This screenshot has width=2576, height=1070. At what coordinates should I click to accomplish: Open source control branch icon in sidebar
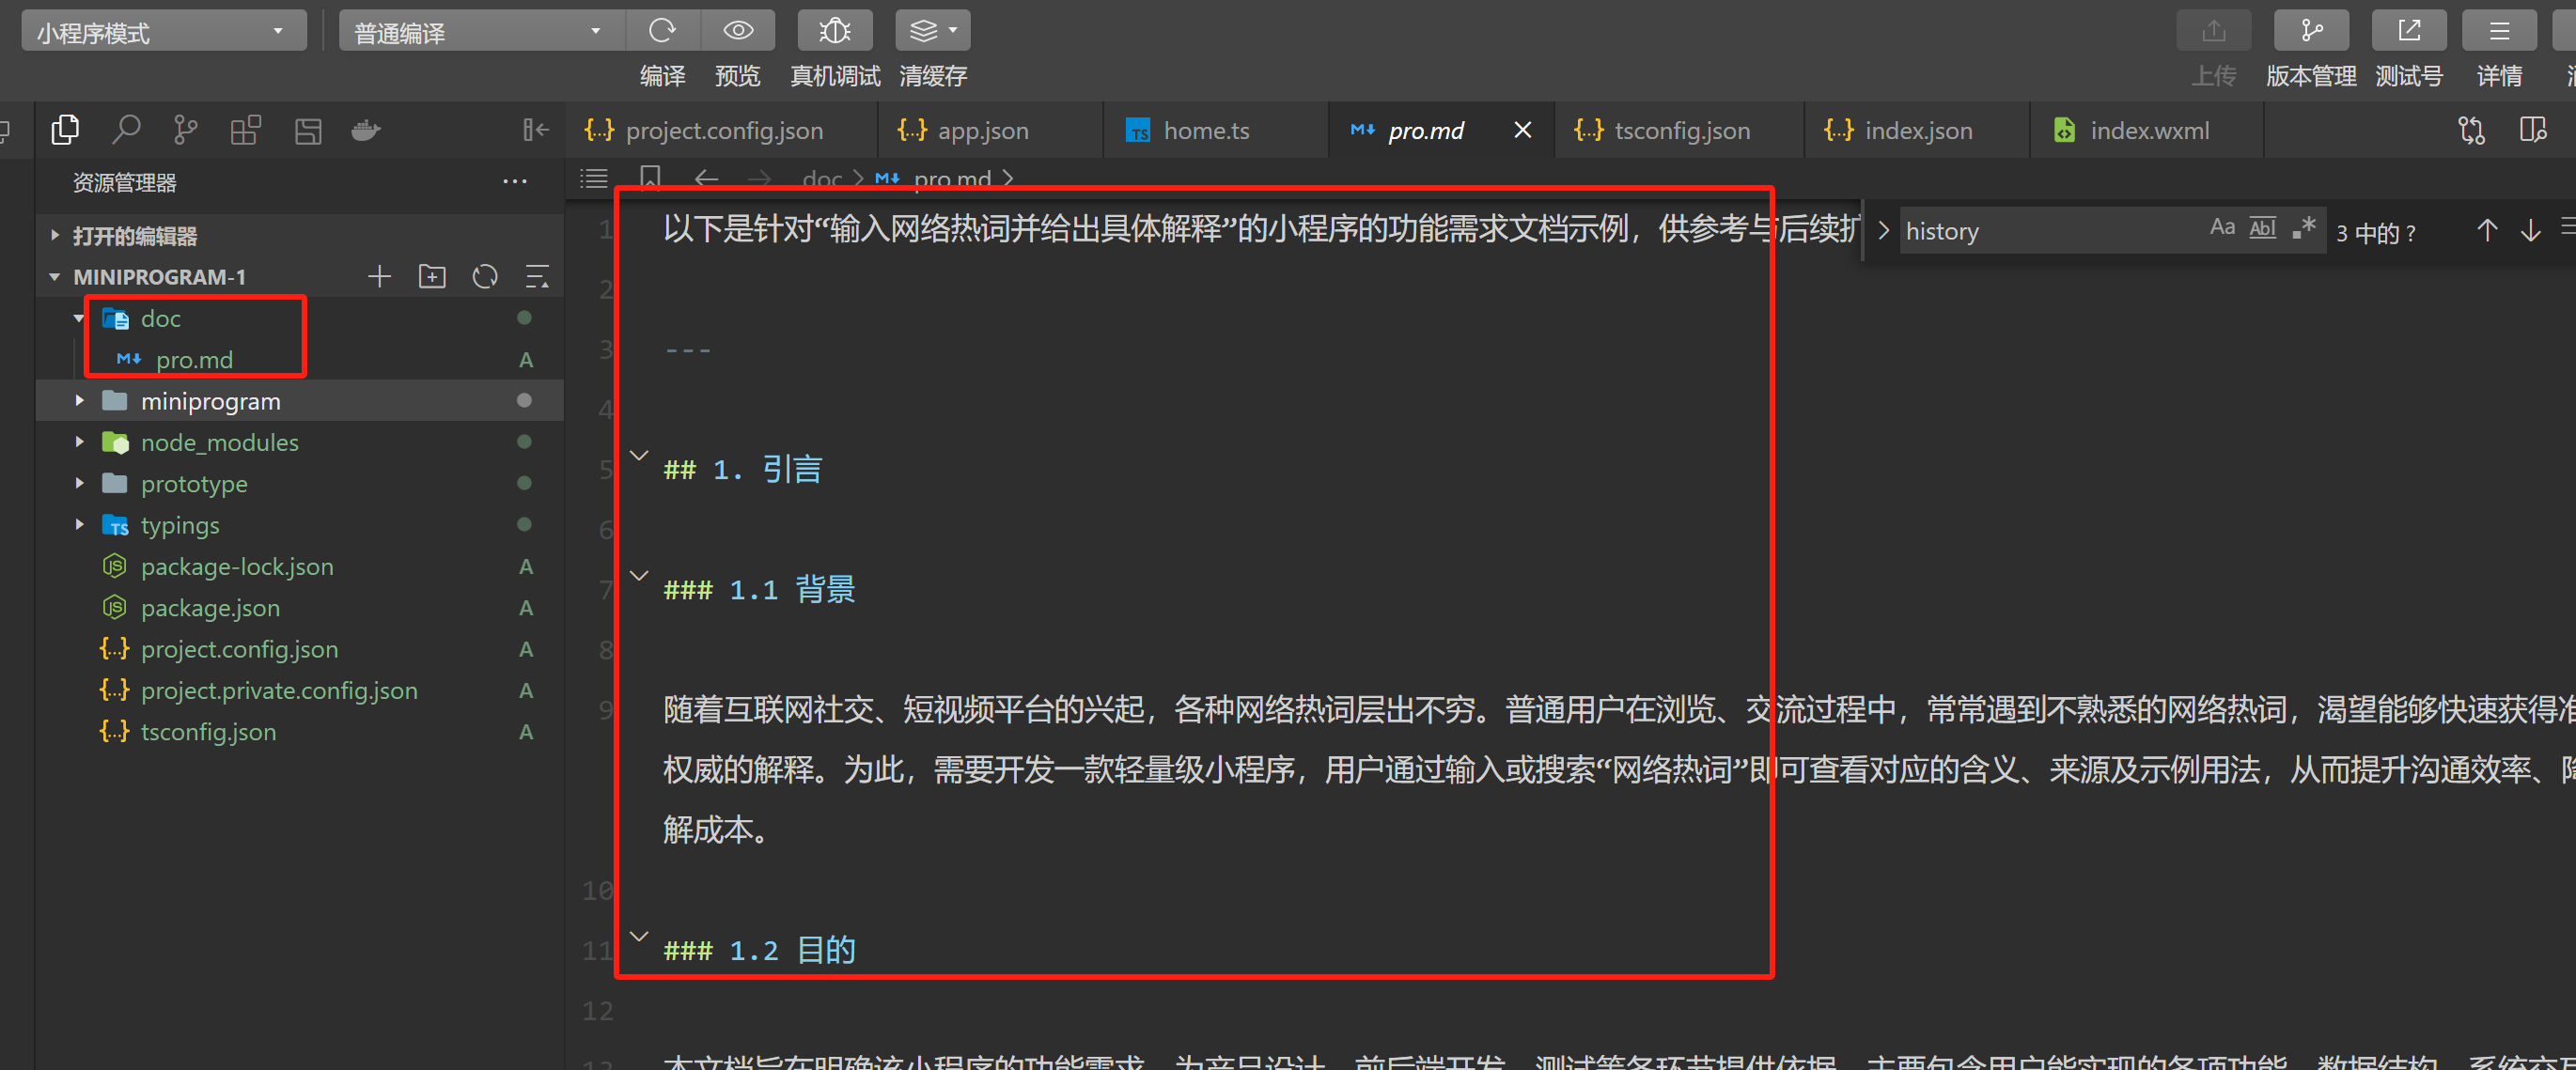point(185,130)
